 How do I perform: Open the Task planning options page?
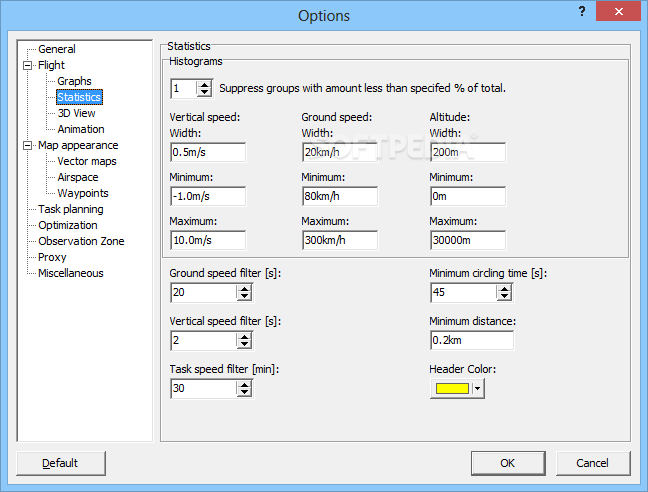point(71,209)
